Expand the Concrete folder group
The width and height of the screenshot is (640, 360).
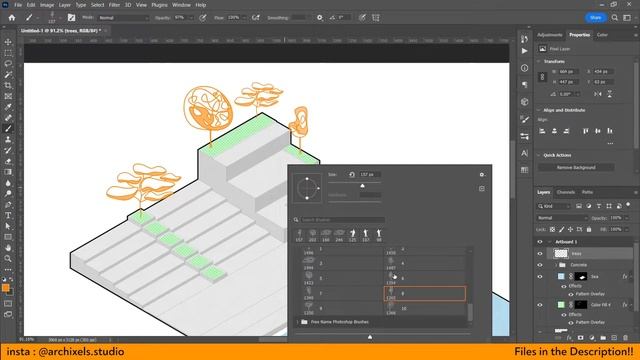556,265
